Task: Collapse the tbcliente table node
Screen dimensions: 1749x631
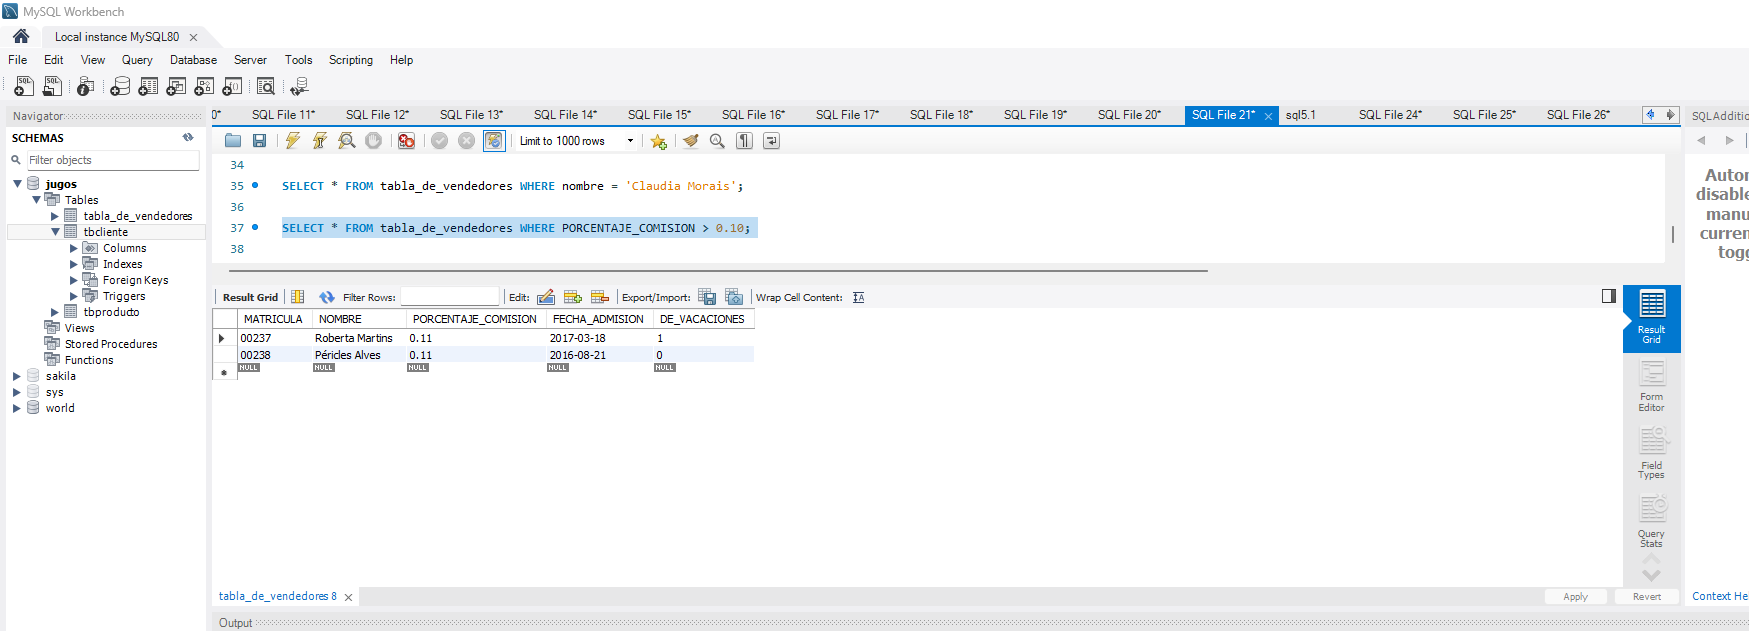Action: [x=55, y=232]
